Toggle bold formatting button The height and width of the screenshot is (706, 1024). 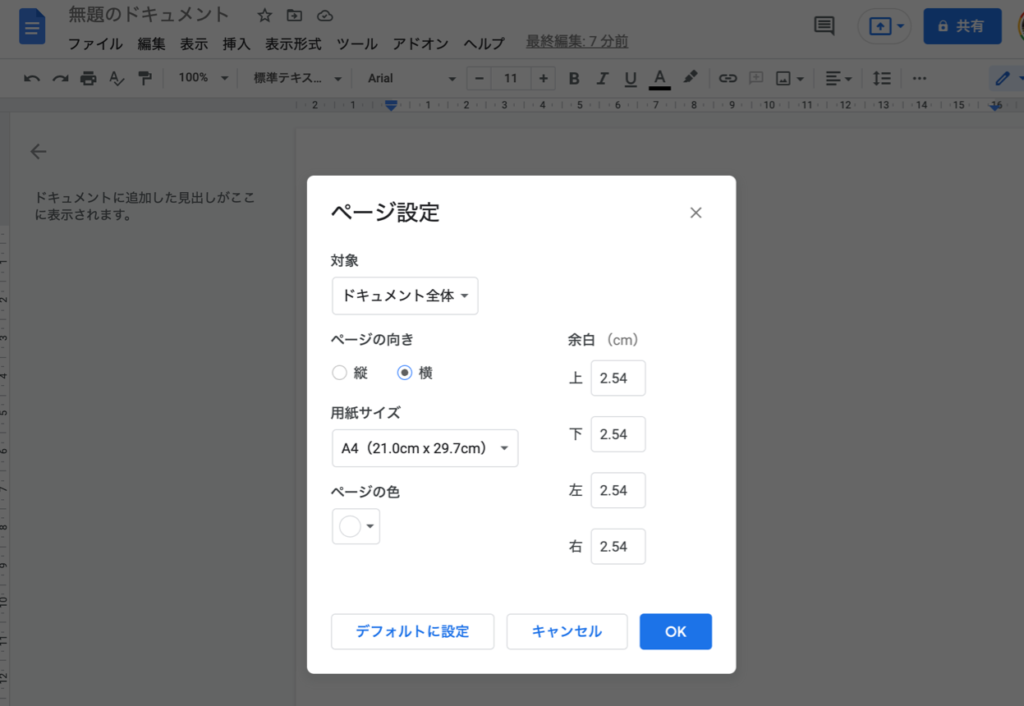574,78
